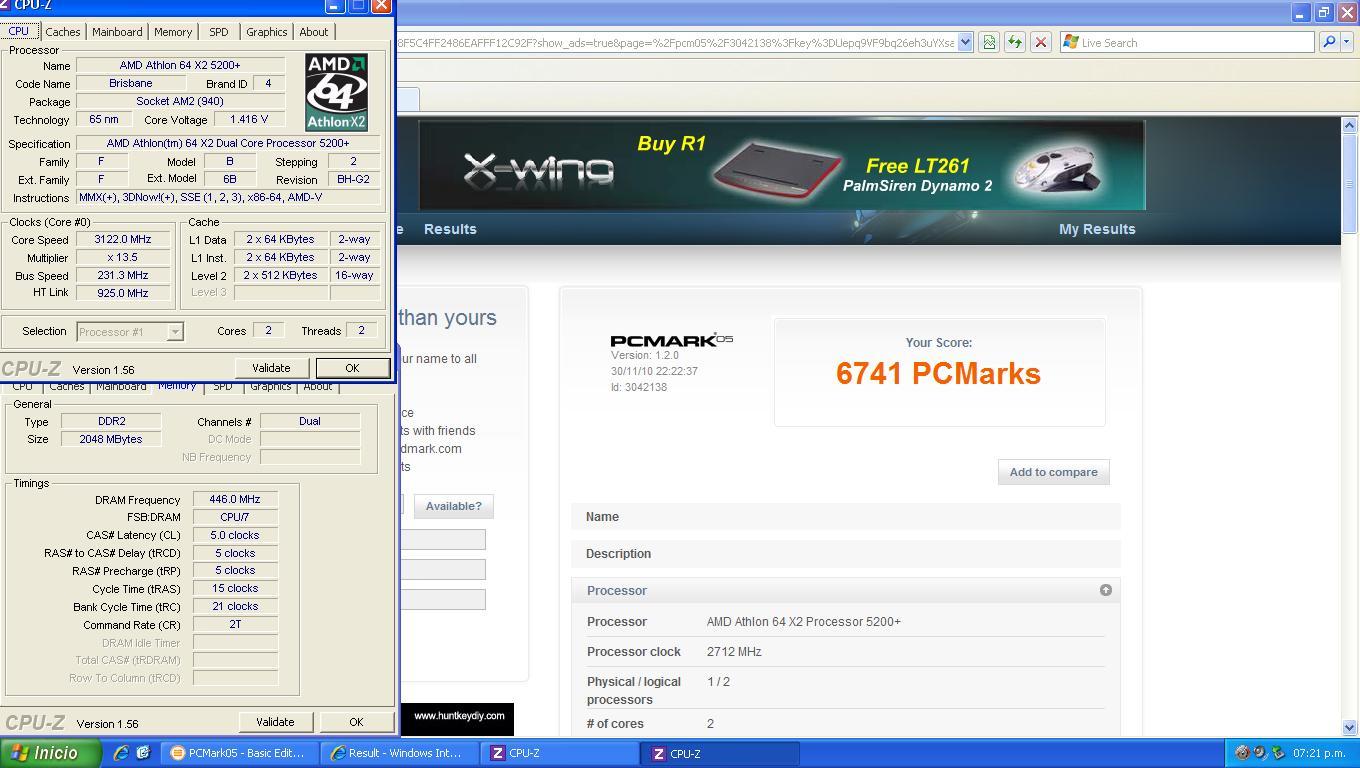The image size is (1360, 768).
Task: Click the taskbar clock showing 07:21 p.m.
Action: tap(1319, 753)
